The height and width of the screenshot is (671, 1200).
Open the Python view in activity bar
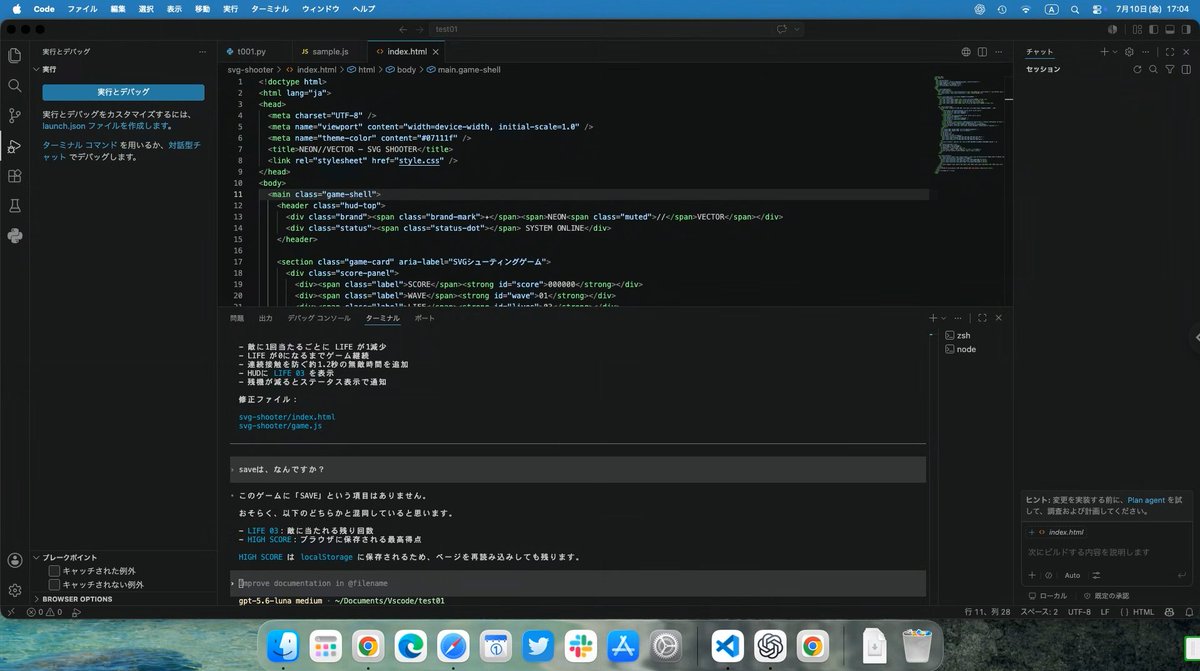pos(14,236)
